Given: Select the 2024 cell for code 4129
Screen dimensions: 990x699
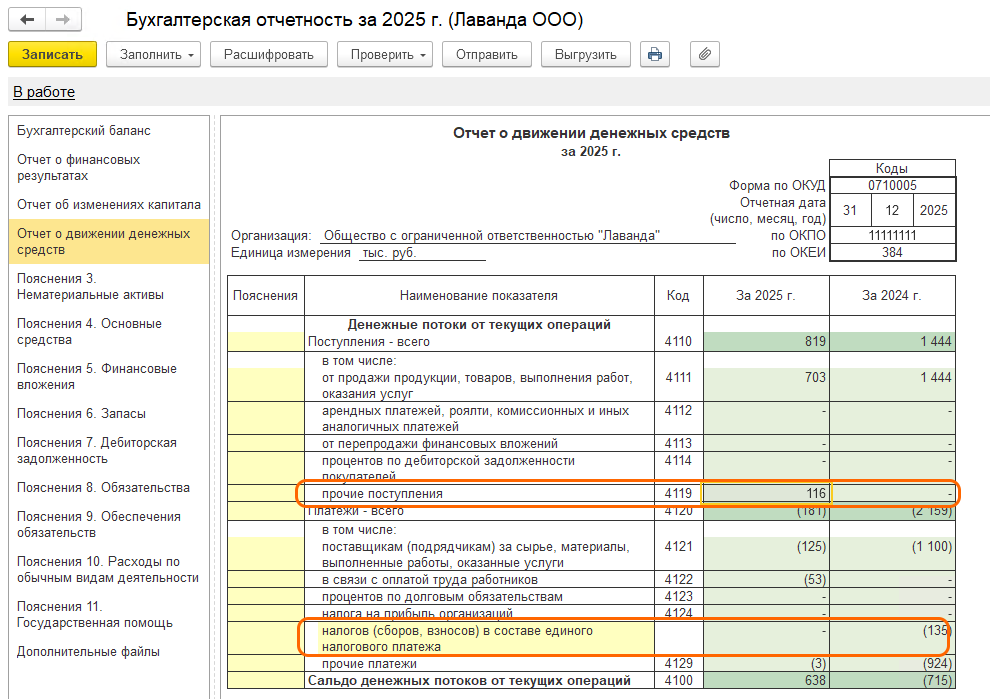Looking at the screenshot, I should 892,664.
